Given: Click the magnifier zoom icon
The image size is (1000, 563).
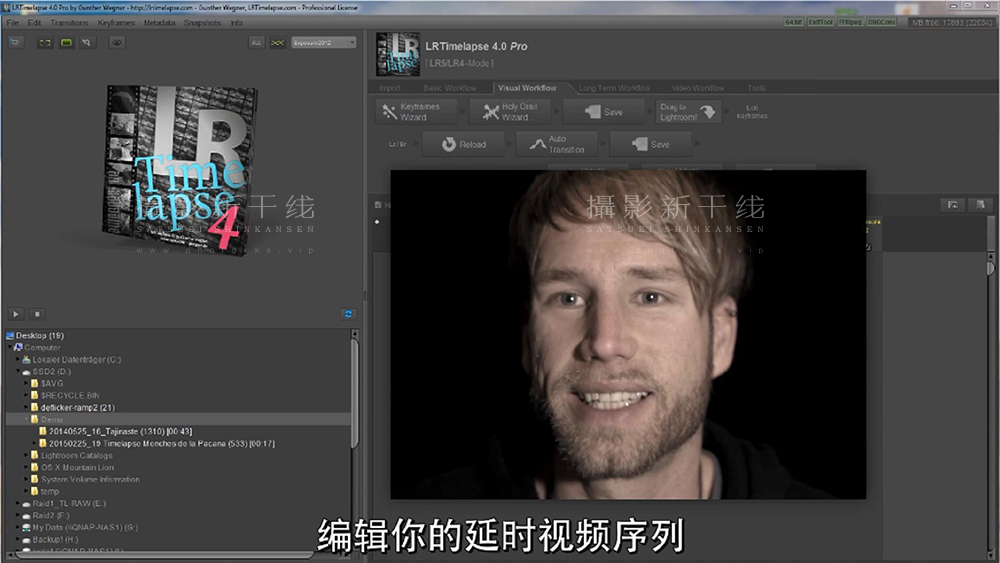Looking at the screenshot, I should click(87, 43).
